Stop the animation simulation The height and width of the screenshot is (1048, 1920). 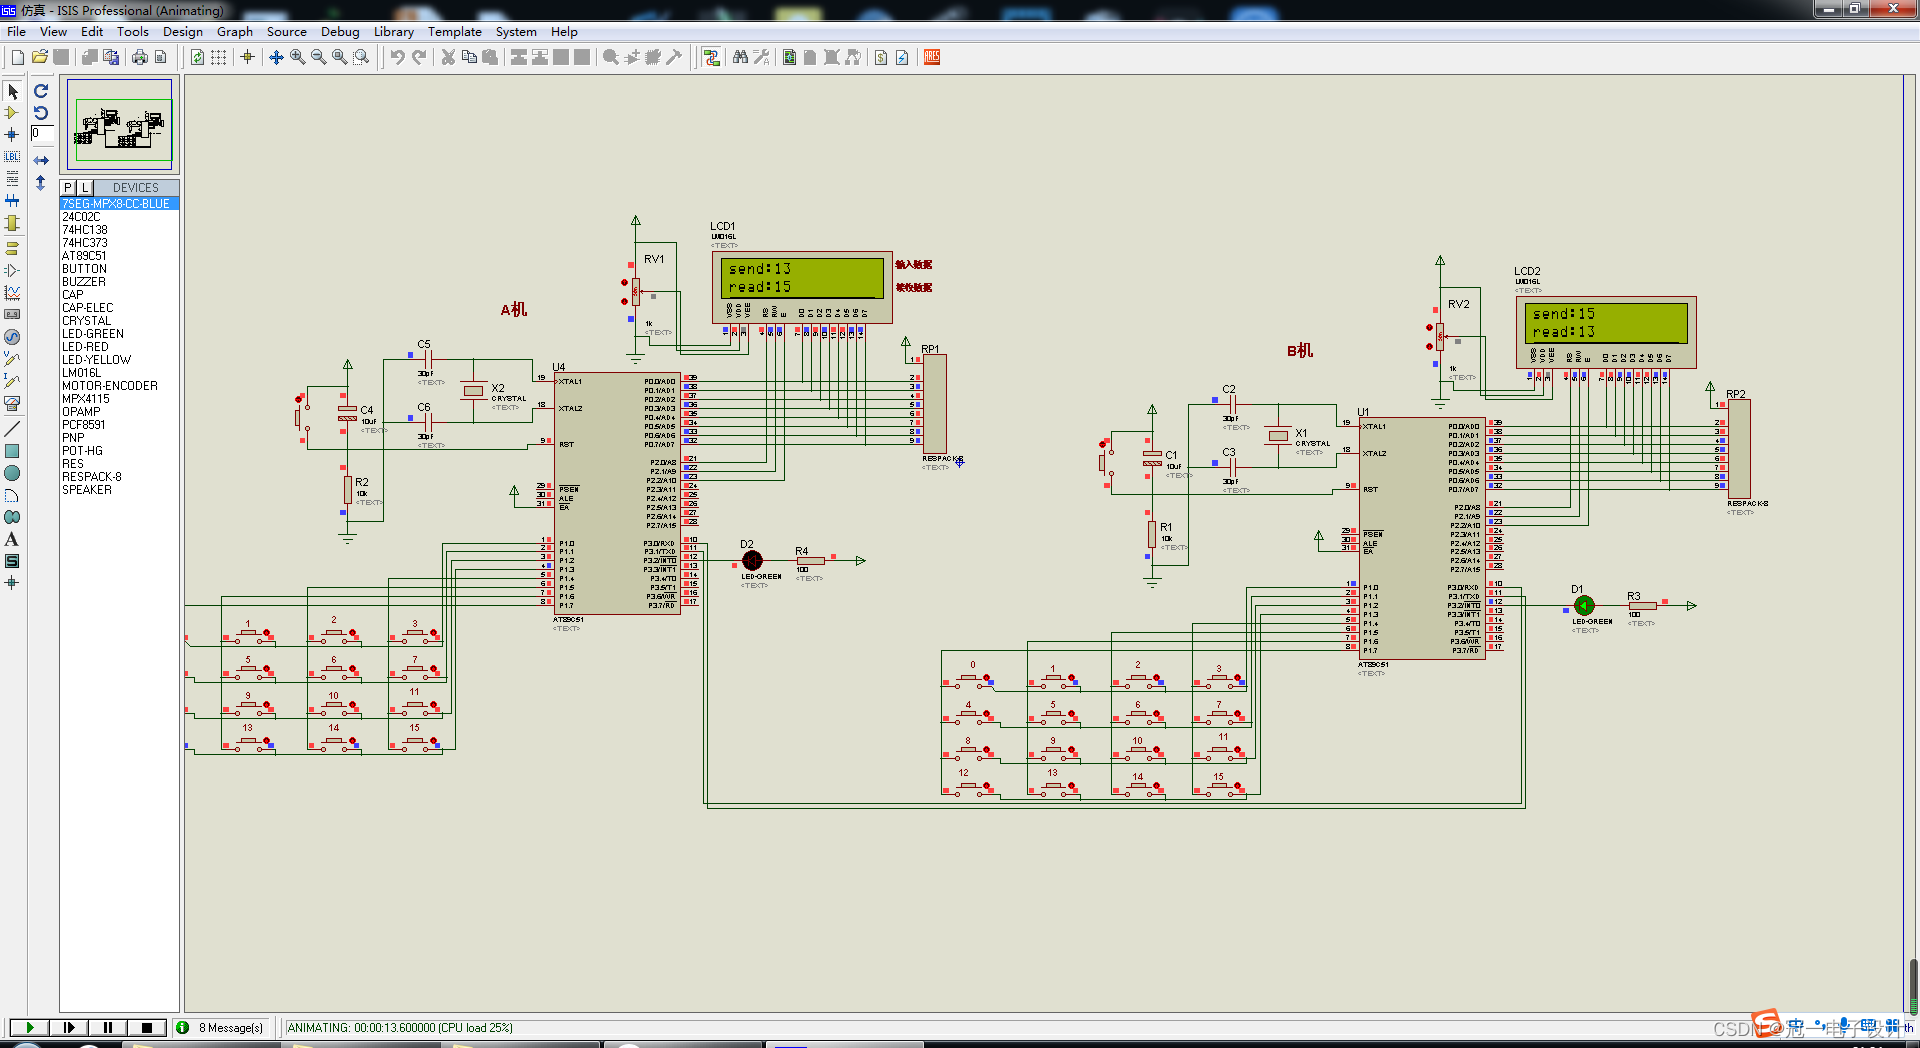coord(147,1027)
